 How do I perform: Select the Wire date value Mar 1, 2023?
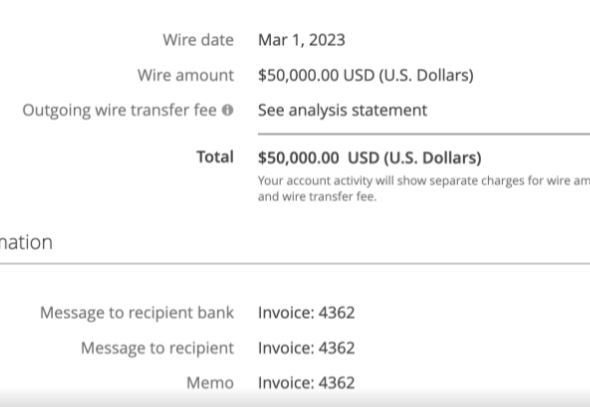click(301, 40)
